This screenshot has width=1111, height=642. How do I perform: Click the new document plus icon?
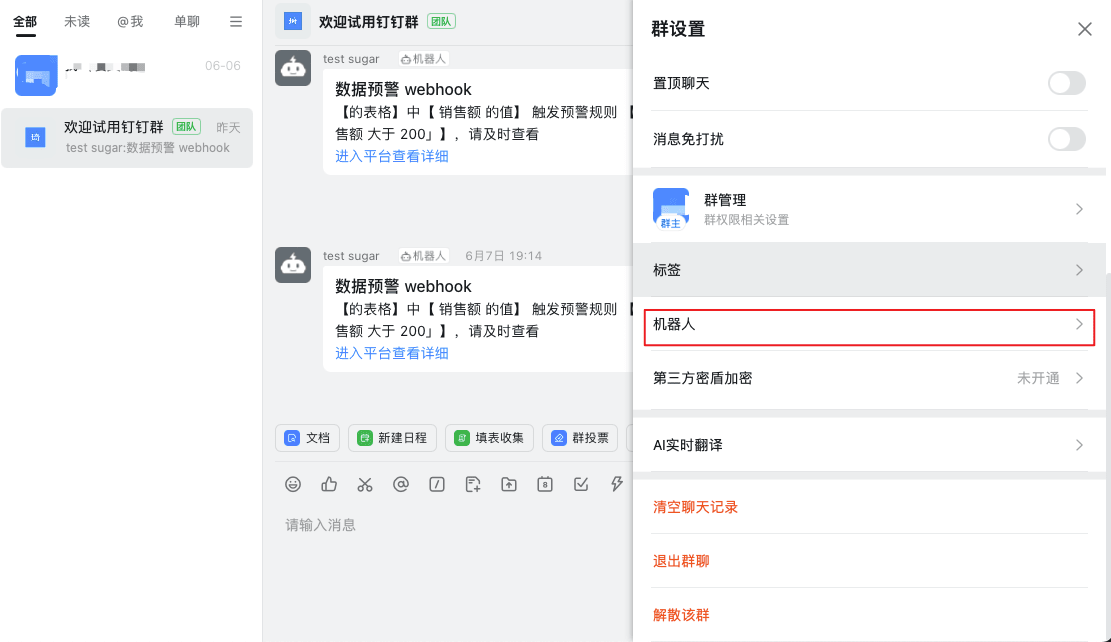coord(473,484)
